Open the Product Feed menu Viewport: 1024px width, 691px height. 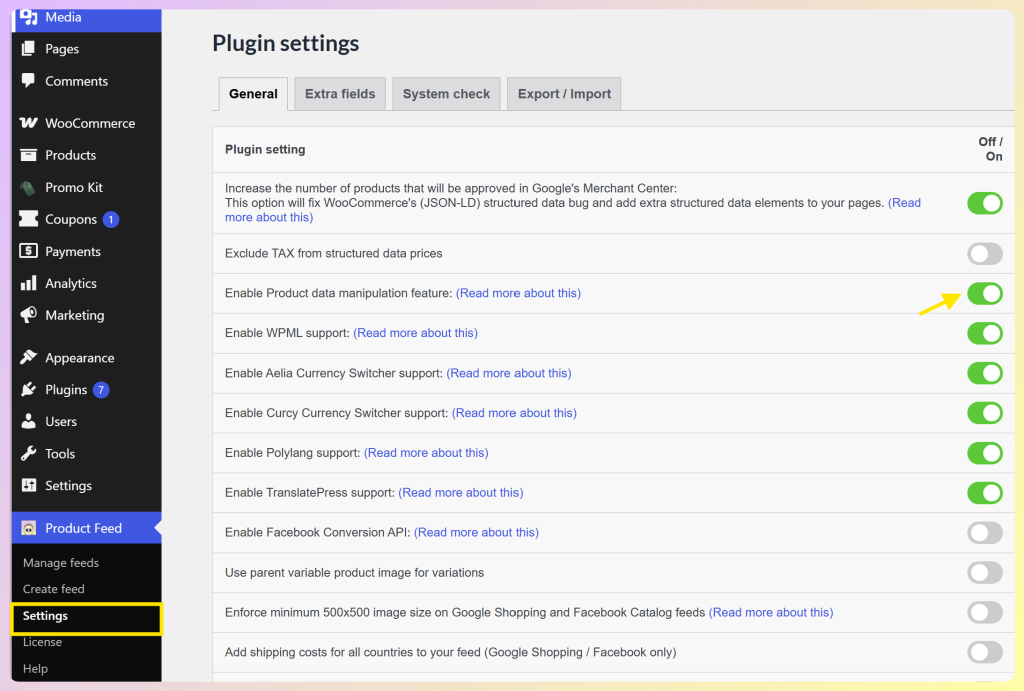(86, 528)
